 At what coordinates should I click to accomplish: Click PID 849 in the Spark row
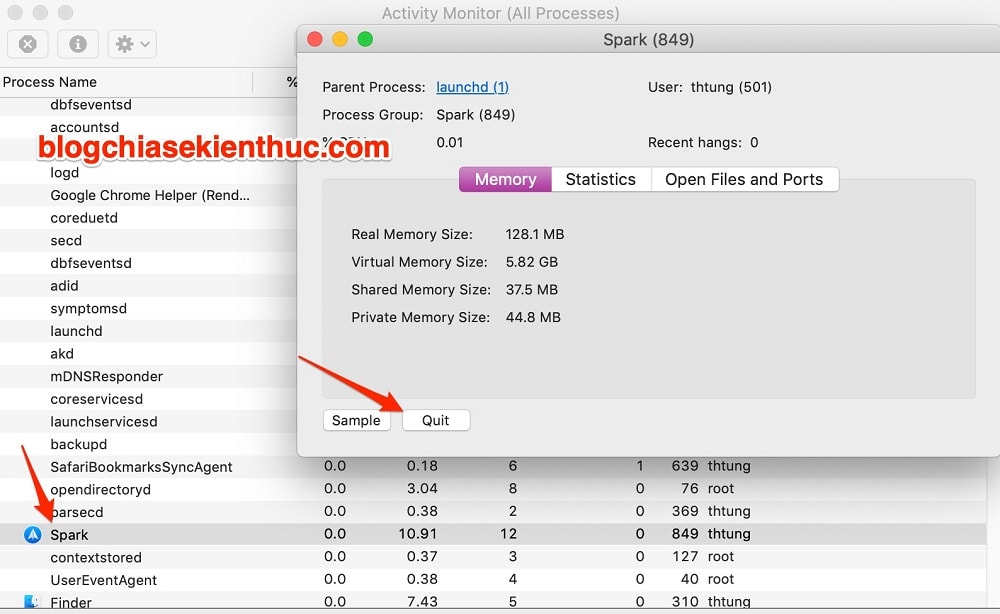tap(685, 534)
